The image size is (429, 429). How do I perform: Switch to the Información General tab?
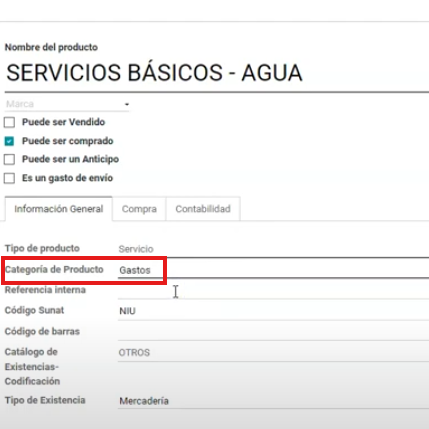59,209
